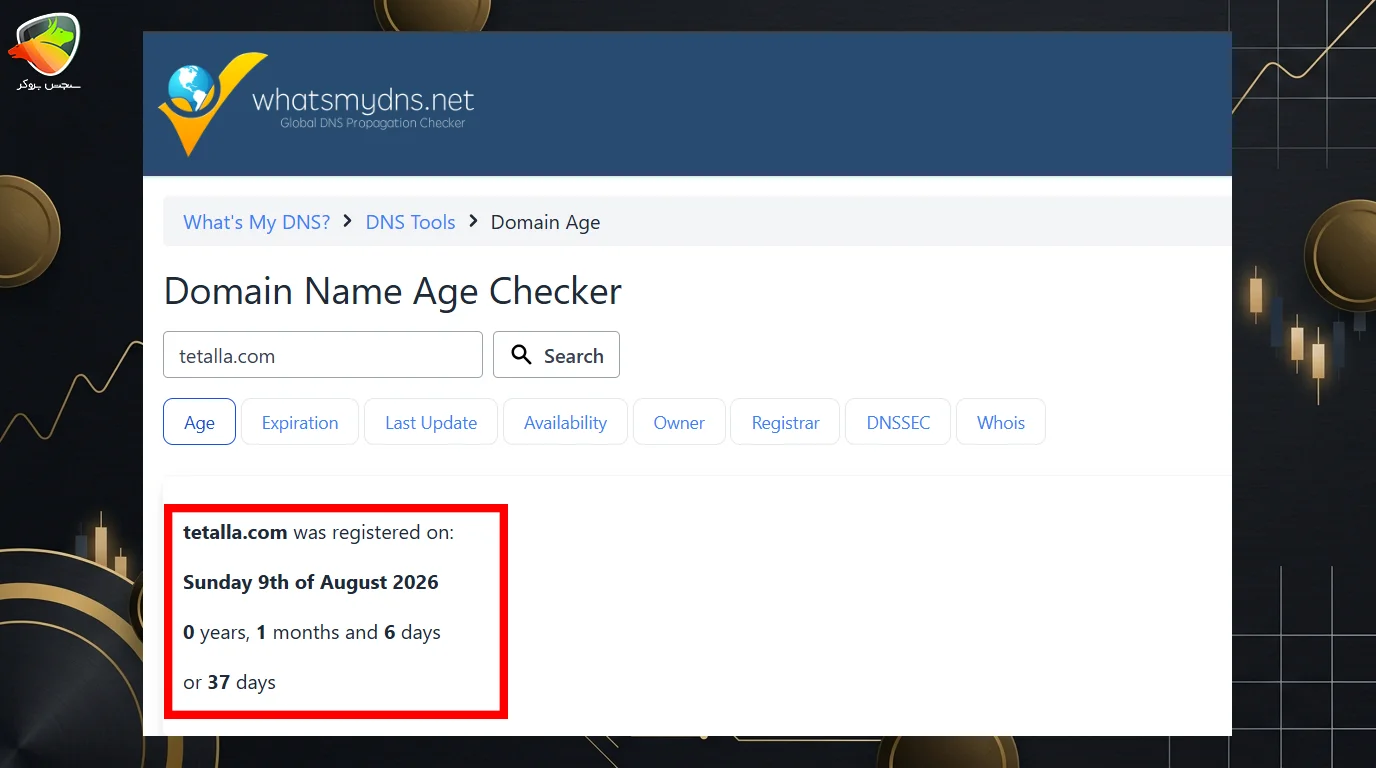Open the Last Update tab
The image size is (1376, 768).
click(x=431, y=422)
